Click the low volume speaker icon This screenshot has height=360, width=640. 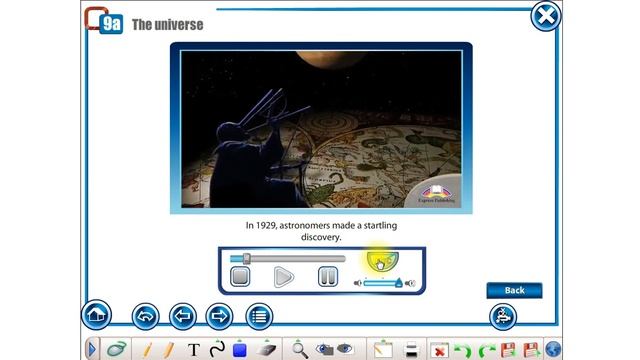[x=358, y=283]
